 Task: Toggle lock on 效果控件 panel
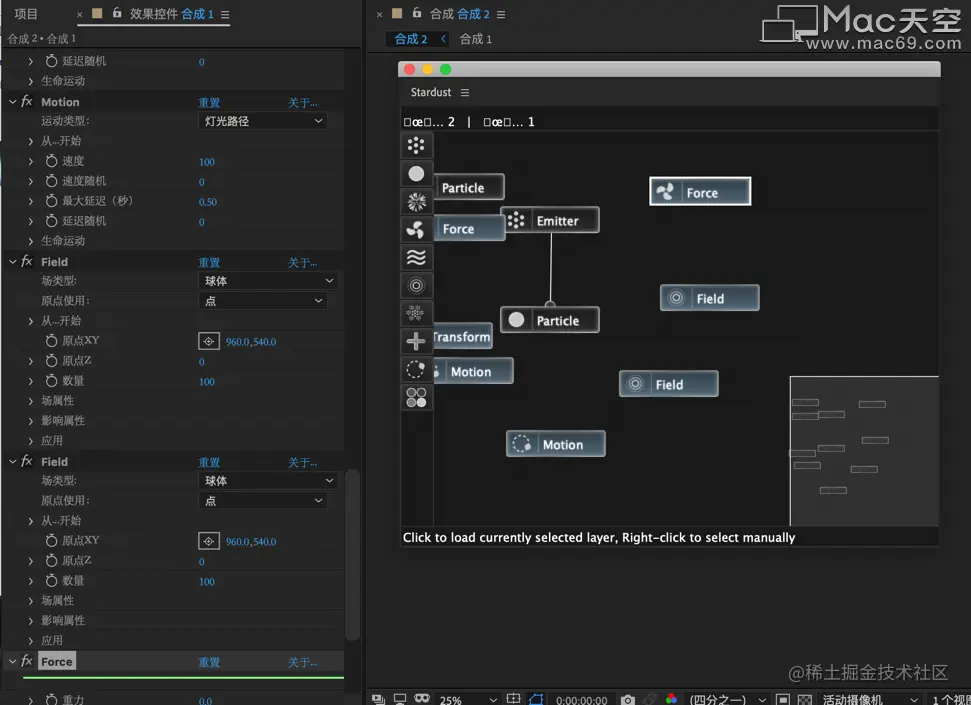(x=117, y=12)
